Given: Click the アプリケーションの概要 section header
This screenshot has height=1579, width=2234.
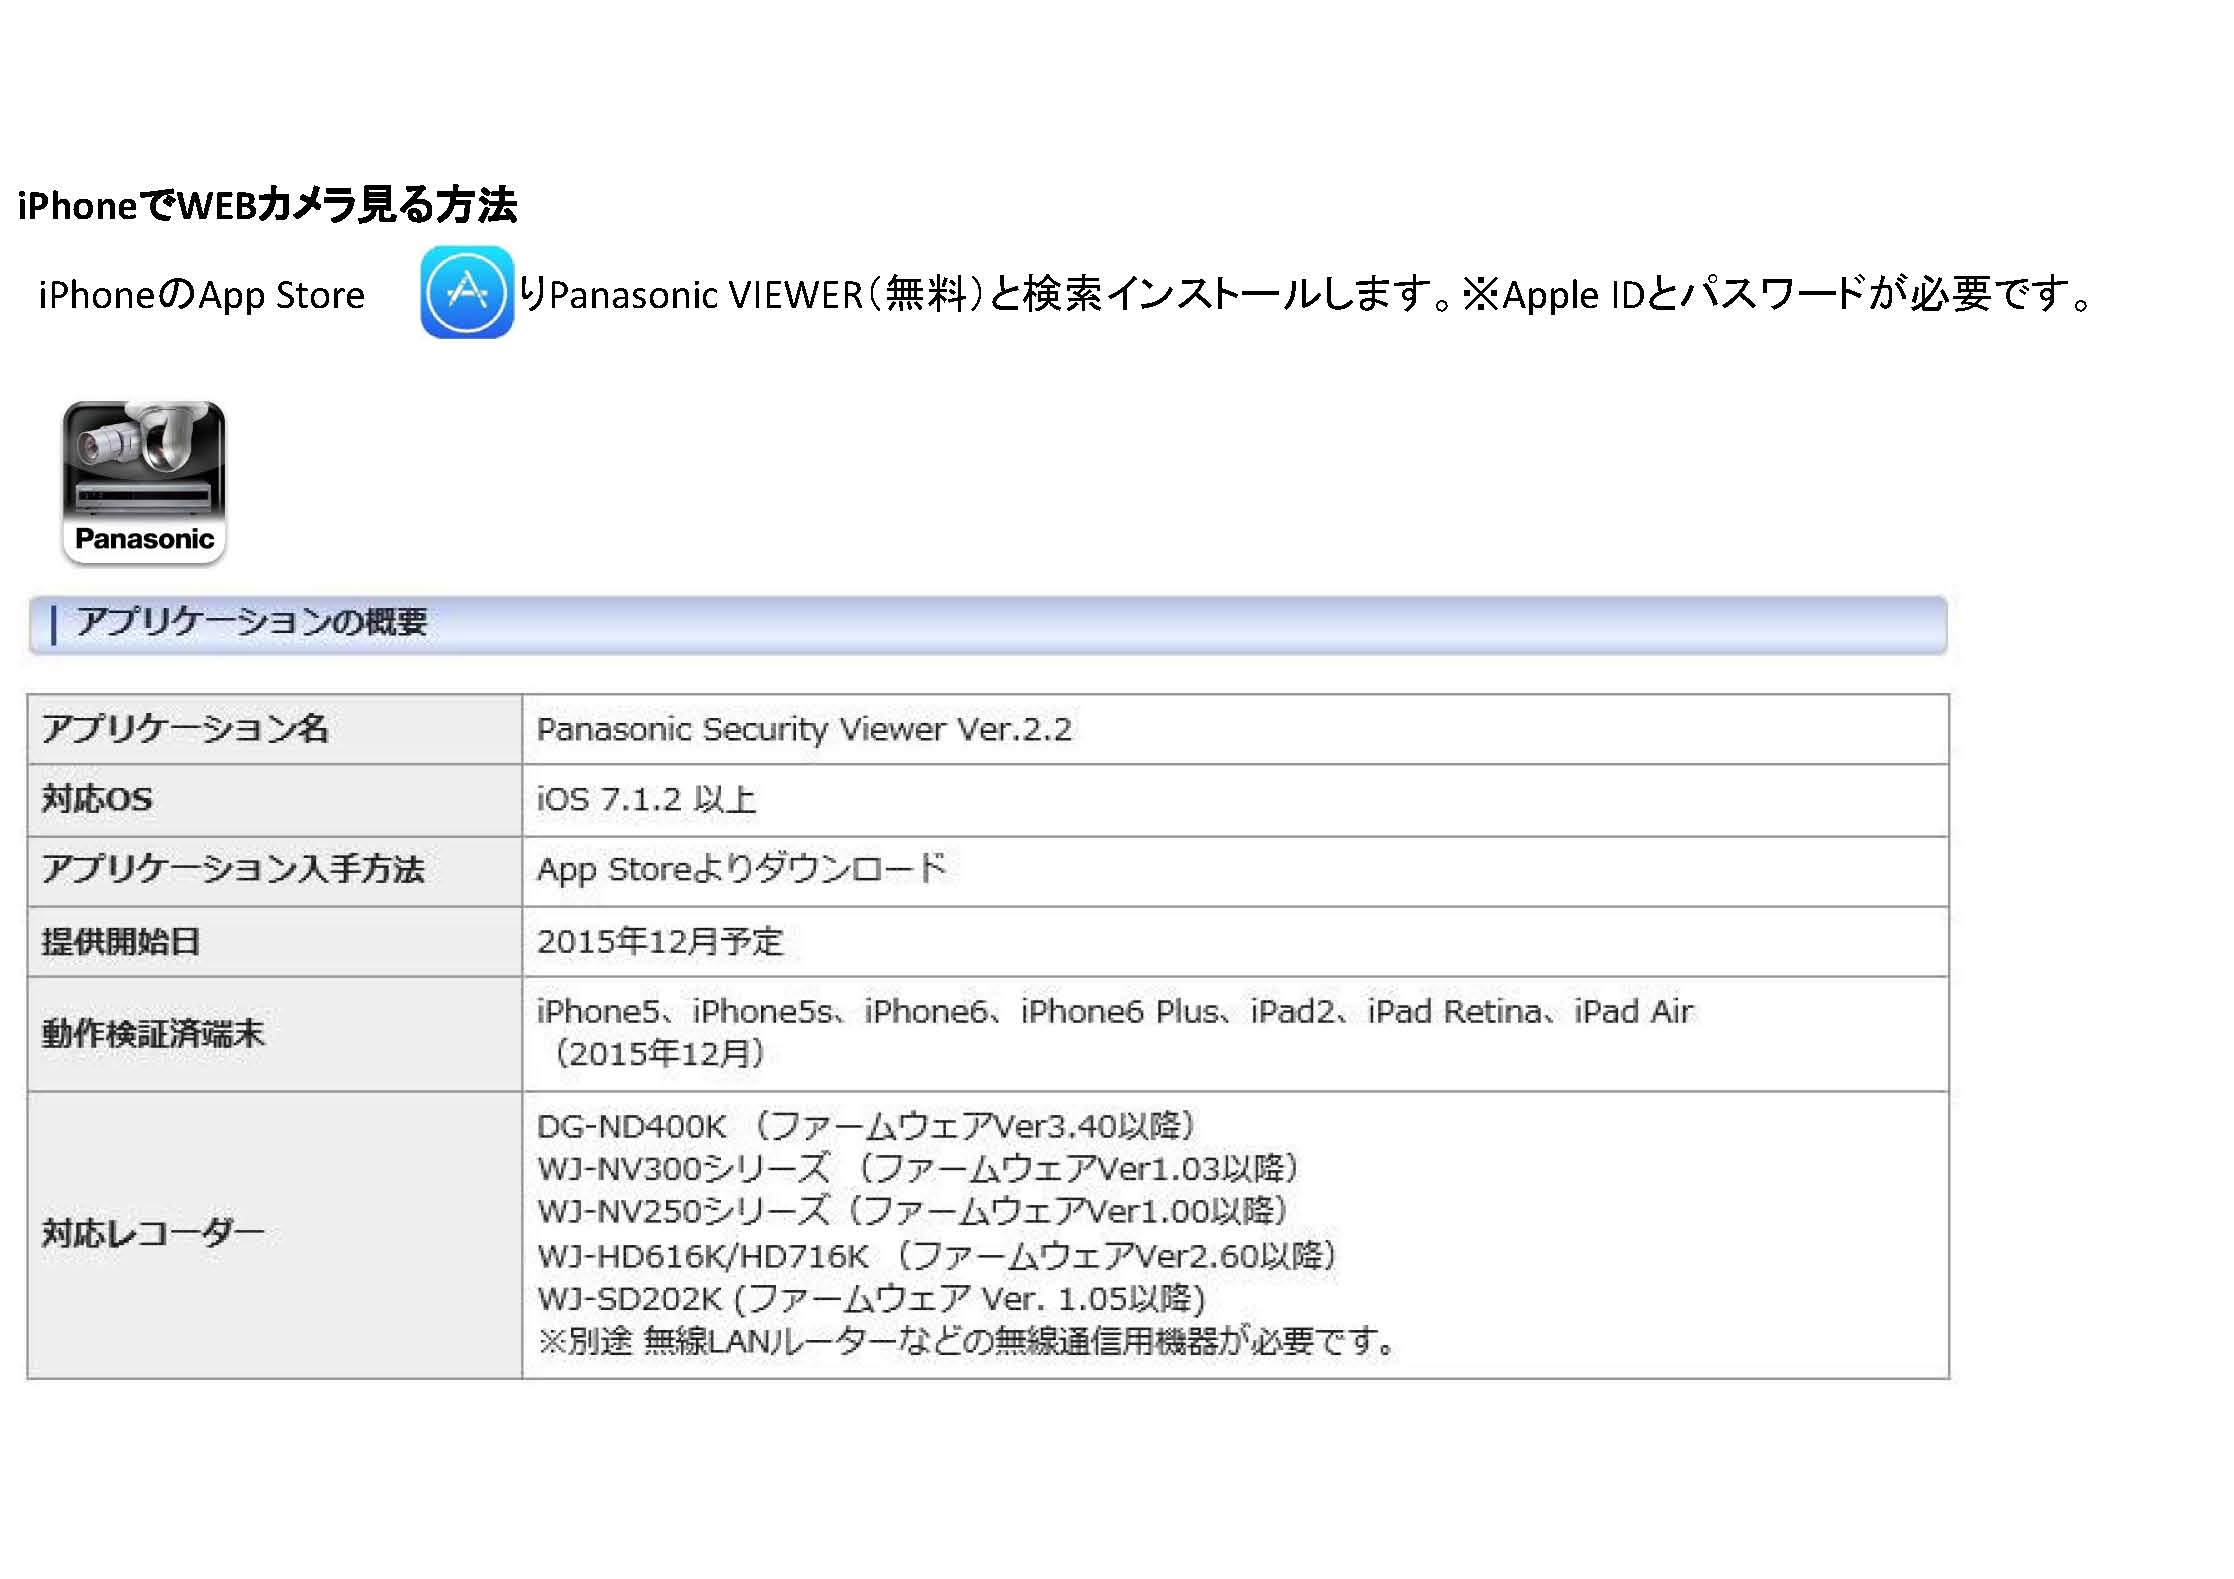Looking at the screenshot, I should tap(988, 625).
